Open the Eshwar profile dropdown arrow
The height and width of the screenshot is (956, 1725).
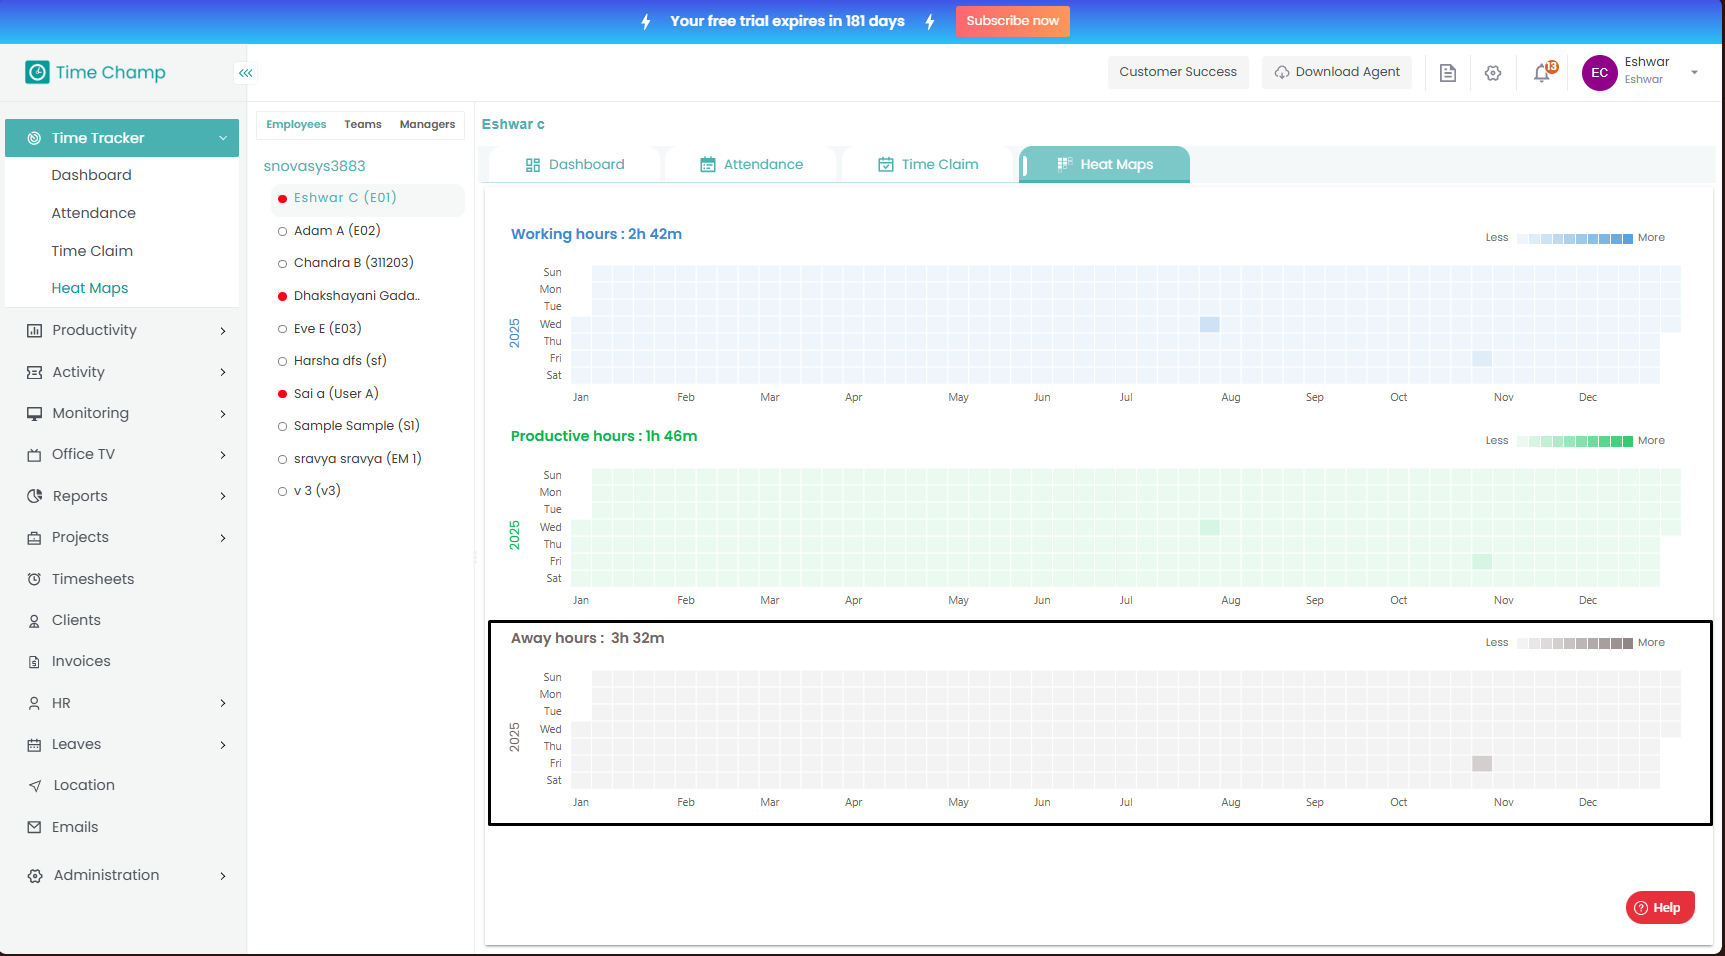point(1694,72)
